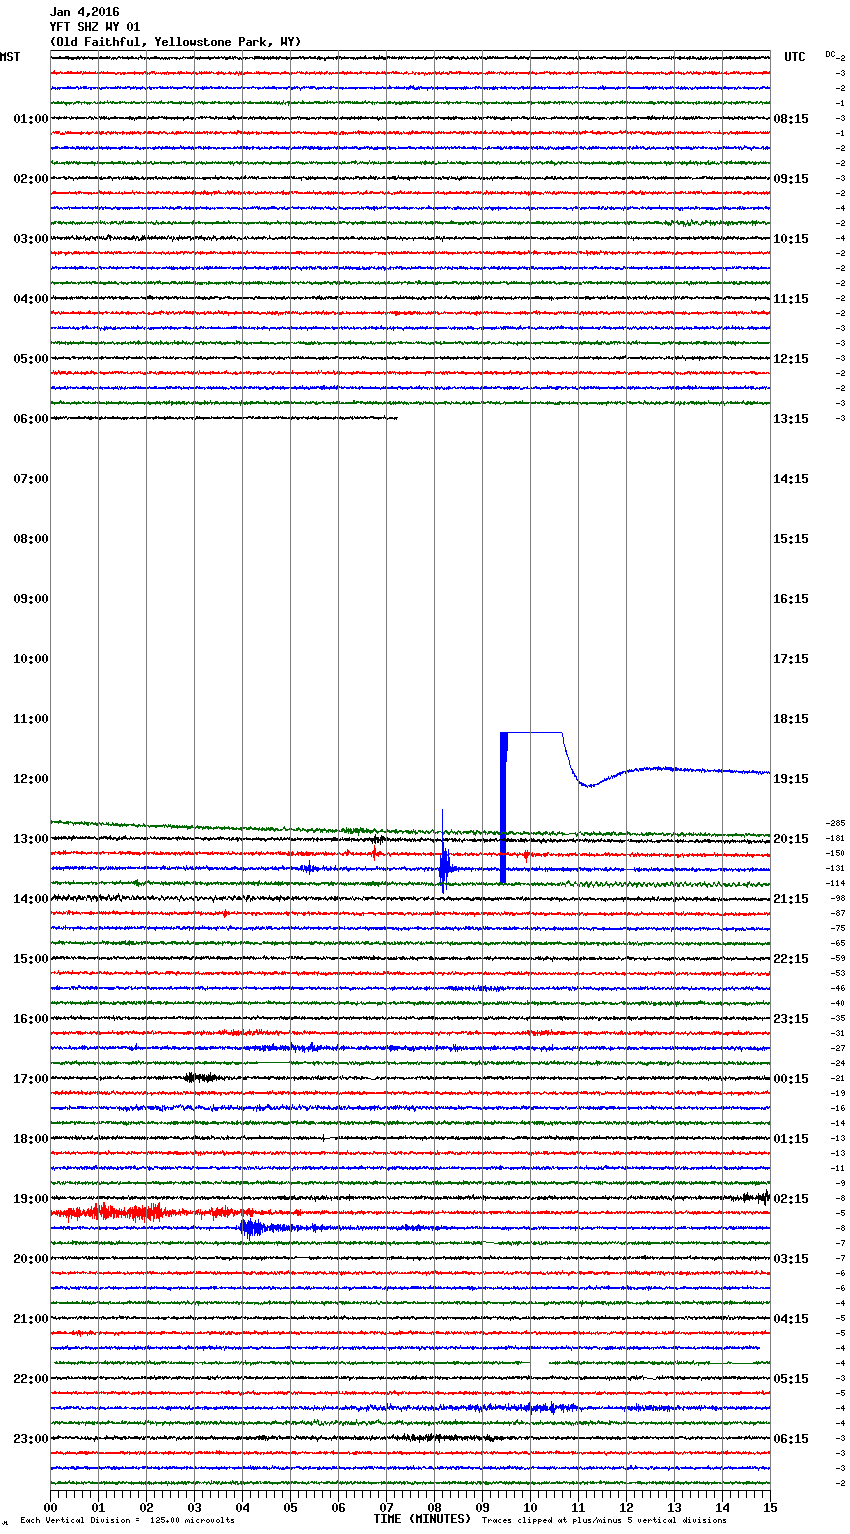
Task: Pick the '22:00' MST hour label
Action: coord(31,1379)
